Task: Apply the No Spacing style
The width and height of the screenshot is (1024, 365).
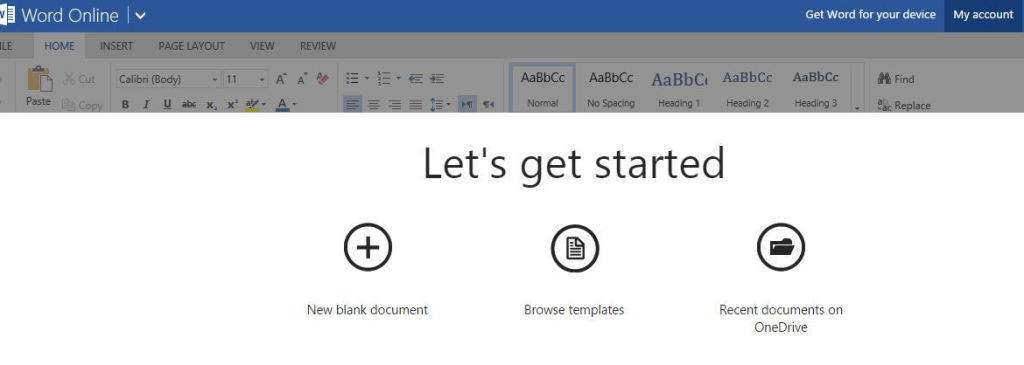Action: pos(611,89)
